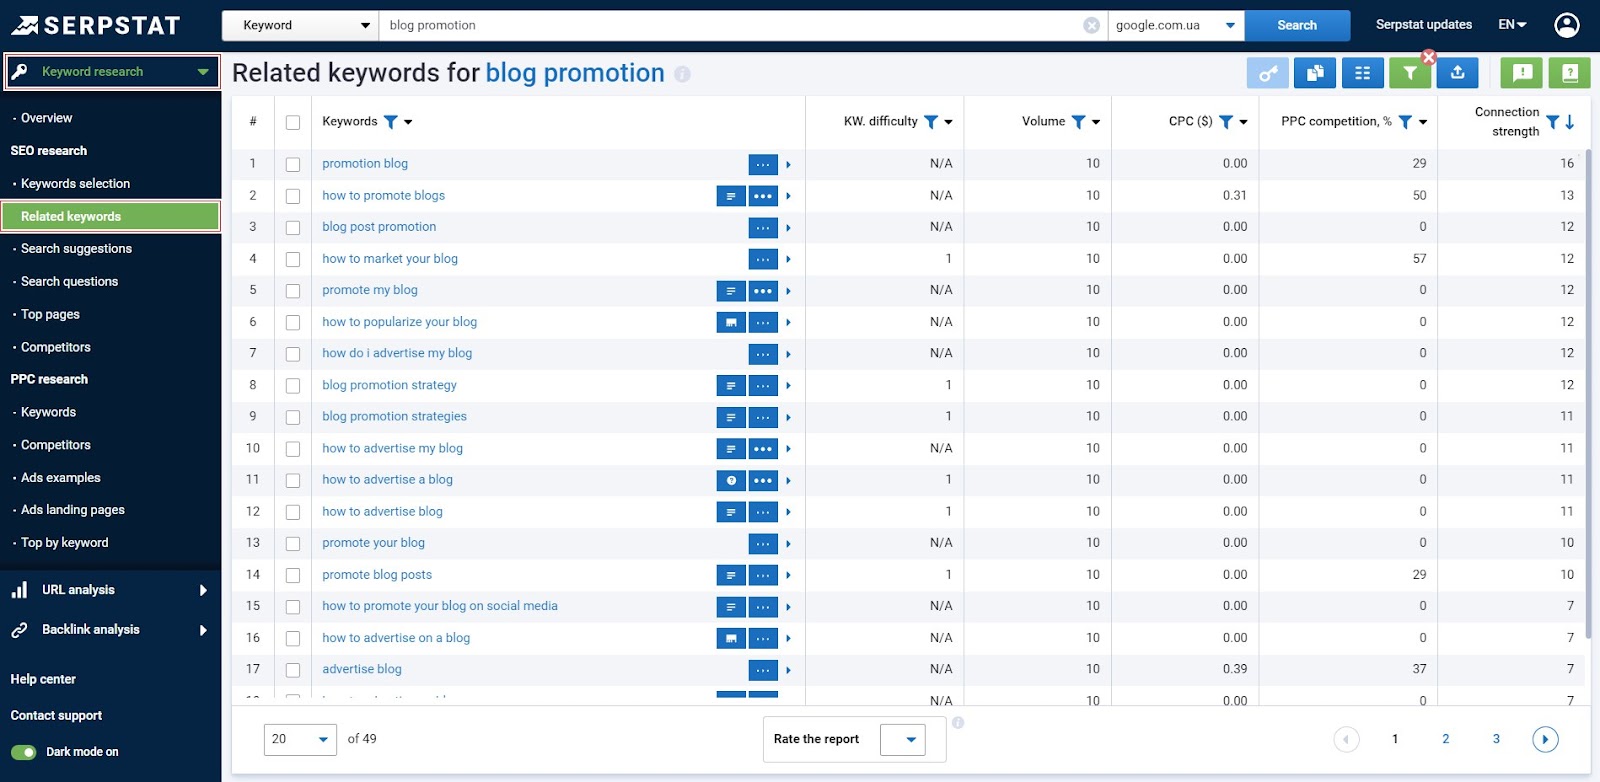Open Search suggestions in the sidebar
Screen dimensions: 1600x782
77,249
